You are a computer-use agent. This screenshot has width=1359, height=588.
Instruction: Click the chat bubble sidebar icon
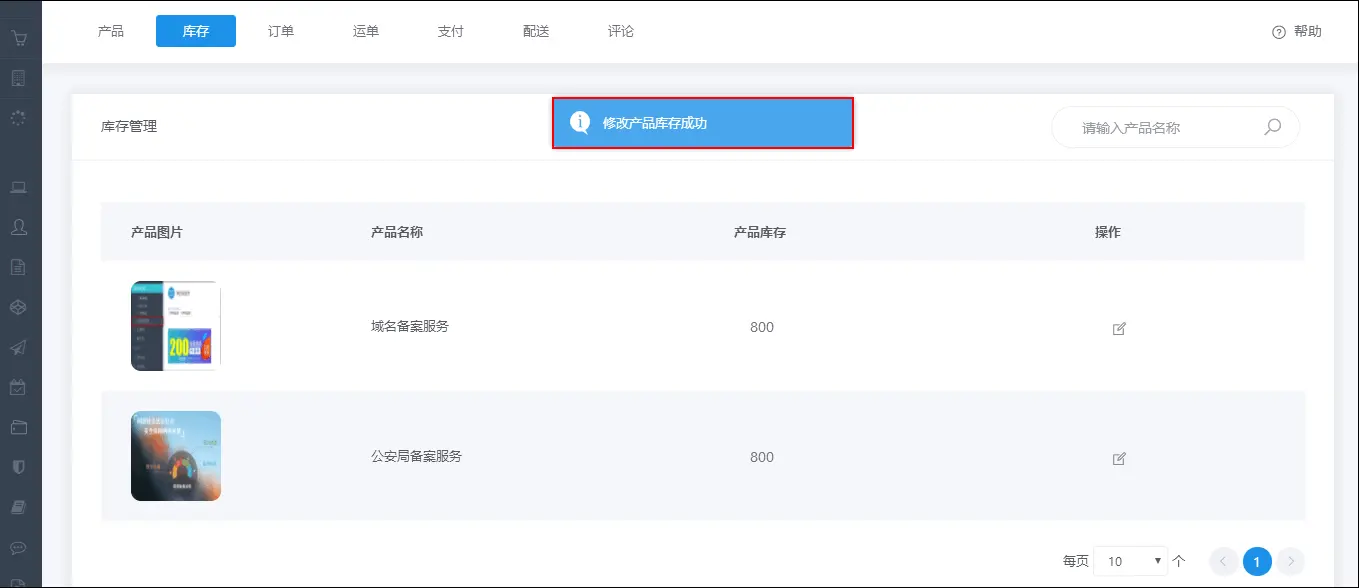click(x=19, y=547)
